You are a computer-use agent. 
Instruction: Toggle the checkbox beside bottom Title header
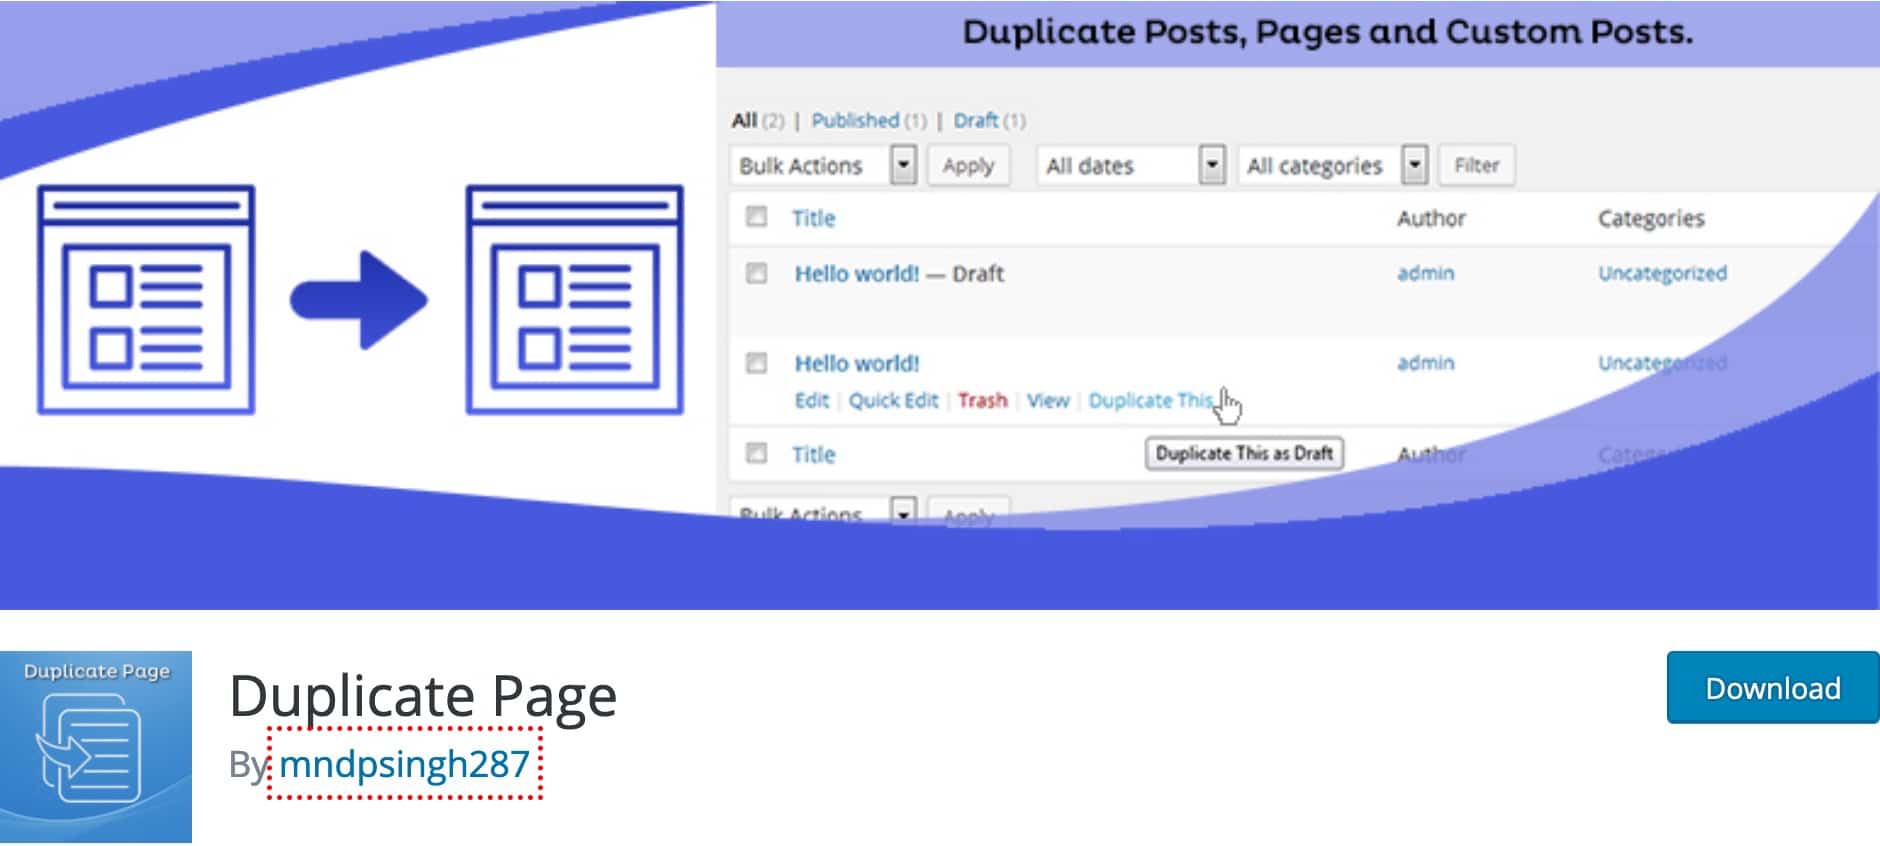pyautogui.click(x=757, y=453)
